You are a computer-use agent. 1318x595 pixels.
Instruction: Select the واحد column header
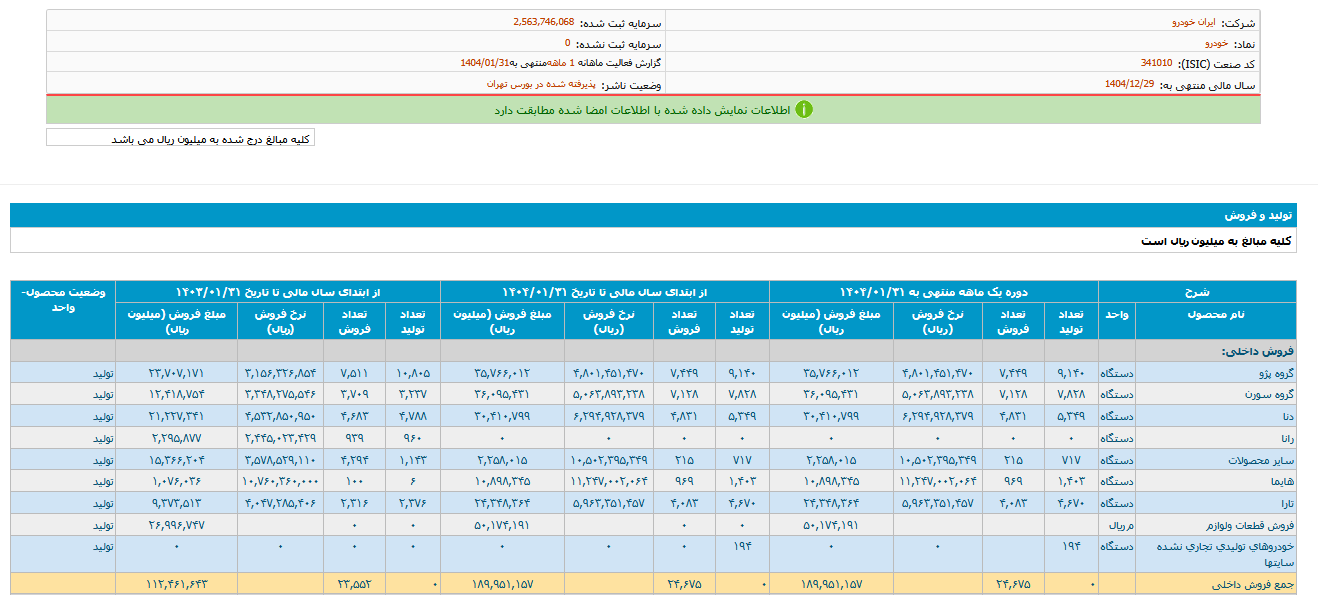click(1116, 314)
